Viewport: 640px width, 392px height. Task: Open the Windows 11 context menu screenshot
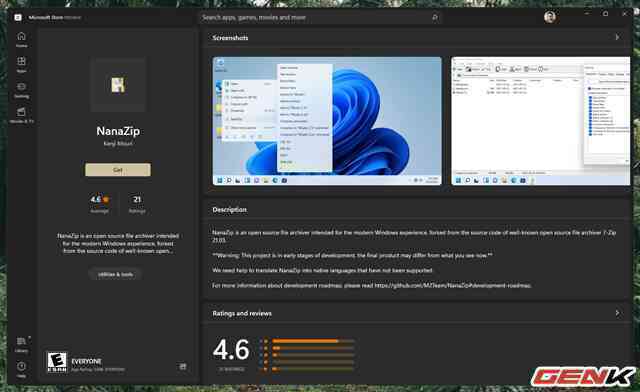tap(327, 121)
